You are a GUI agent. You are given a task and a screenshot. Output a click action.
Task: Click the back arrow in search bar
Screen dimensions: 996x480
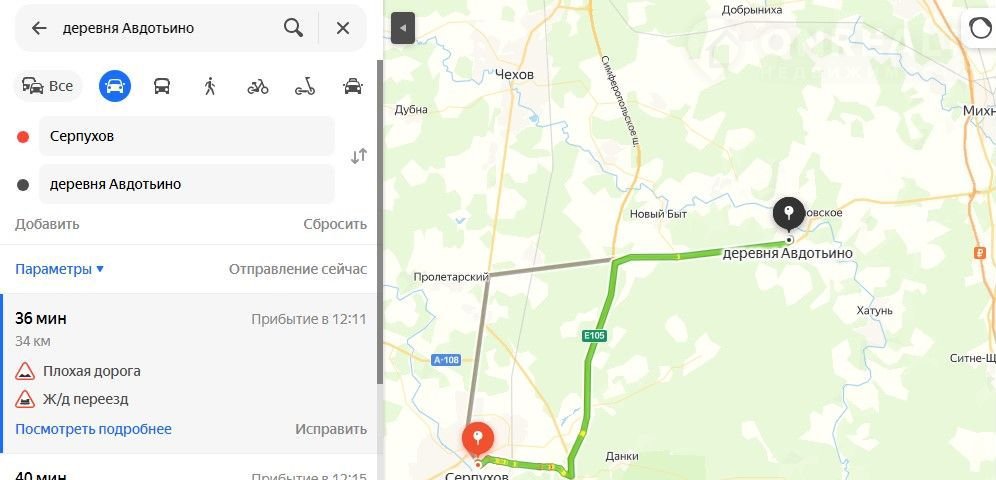point(39,28)
